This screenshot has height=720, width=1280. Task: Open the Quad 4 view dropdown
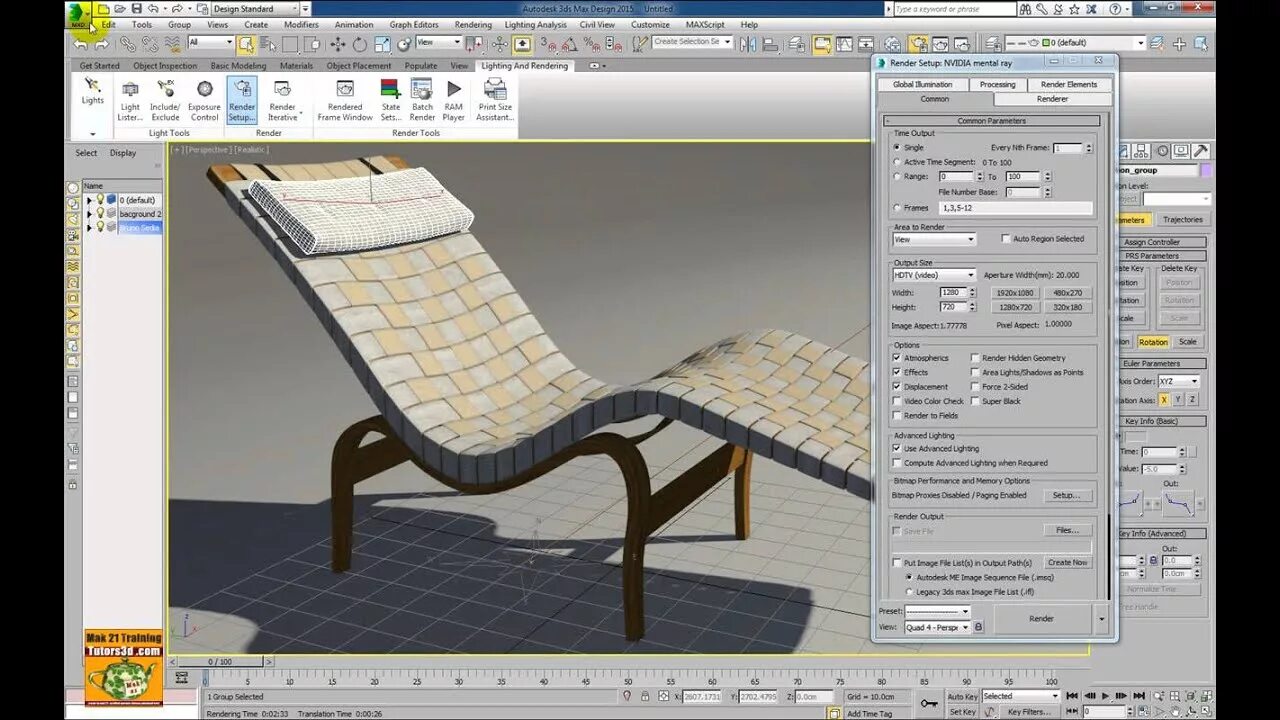(937, 627)
